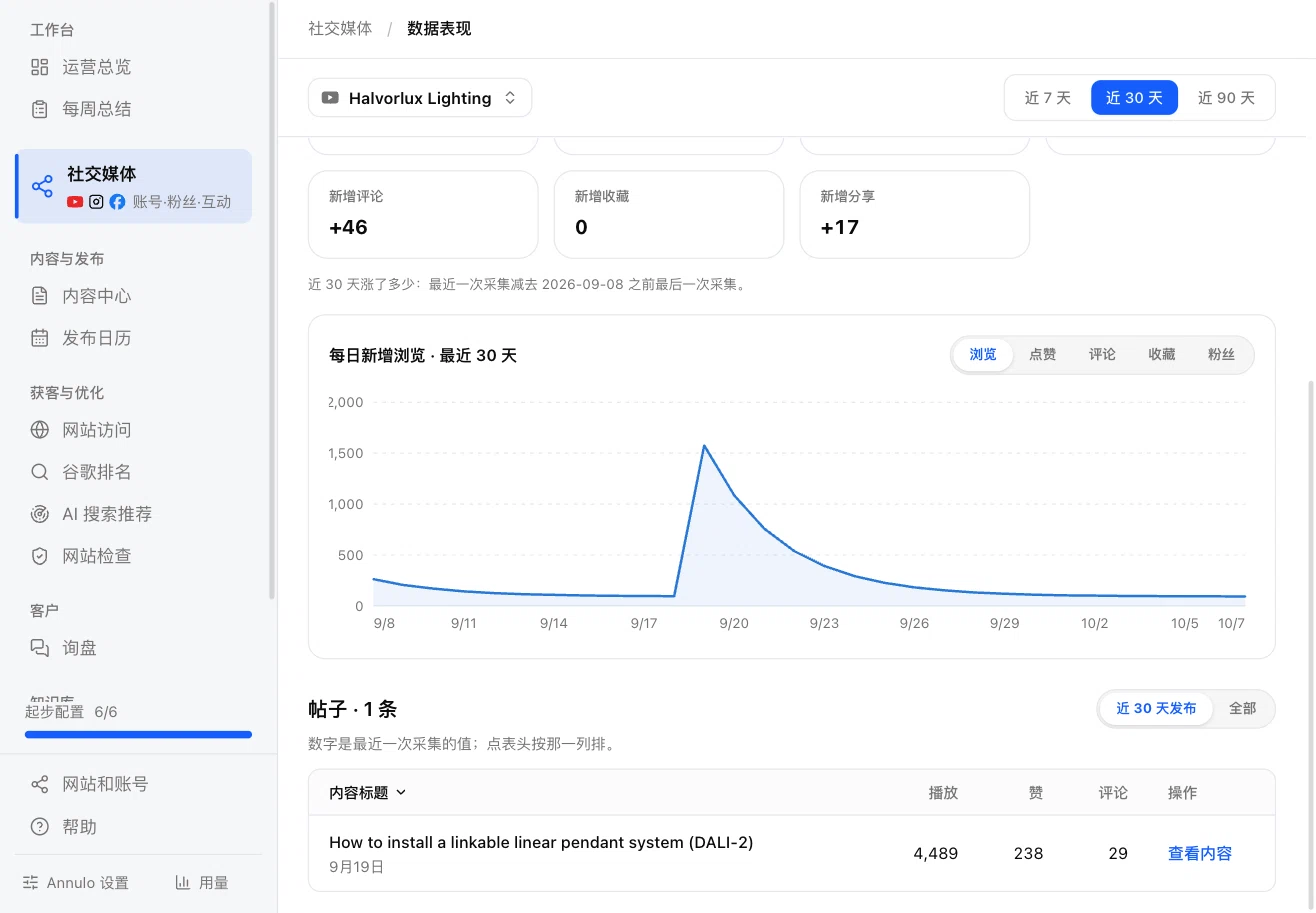Sort the table by 播放 column
This screenshot has height=913, width=1316.
pos(943,793)
